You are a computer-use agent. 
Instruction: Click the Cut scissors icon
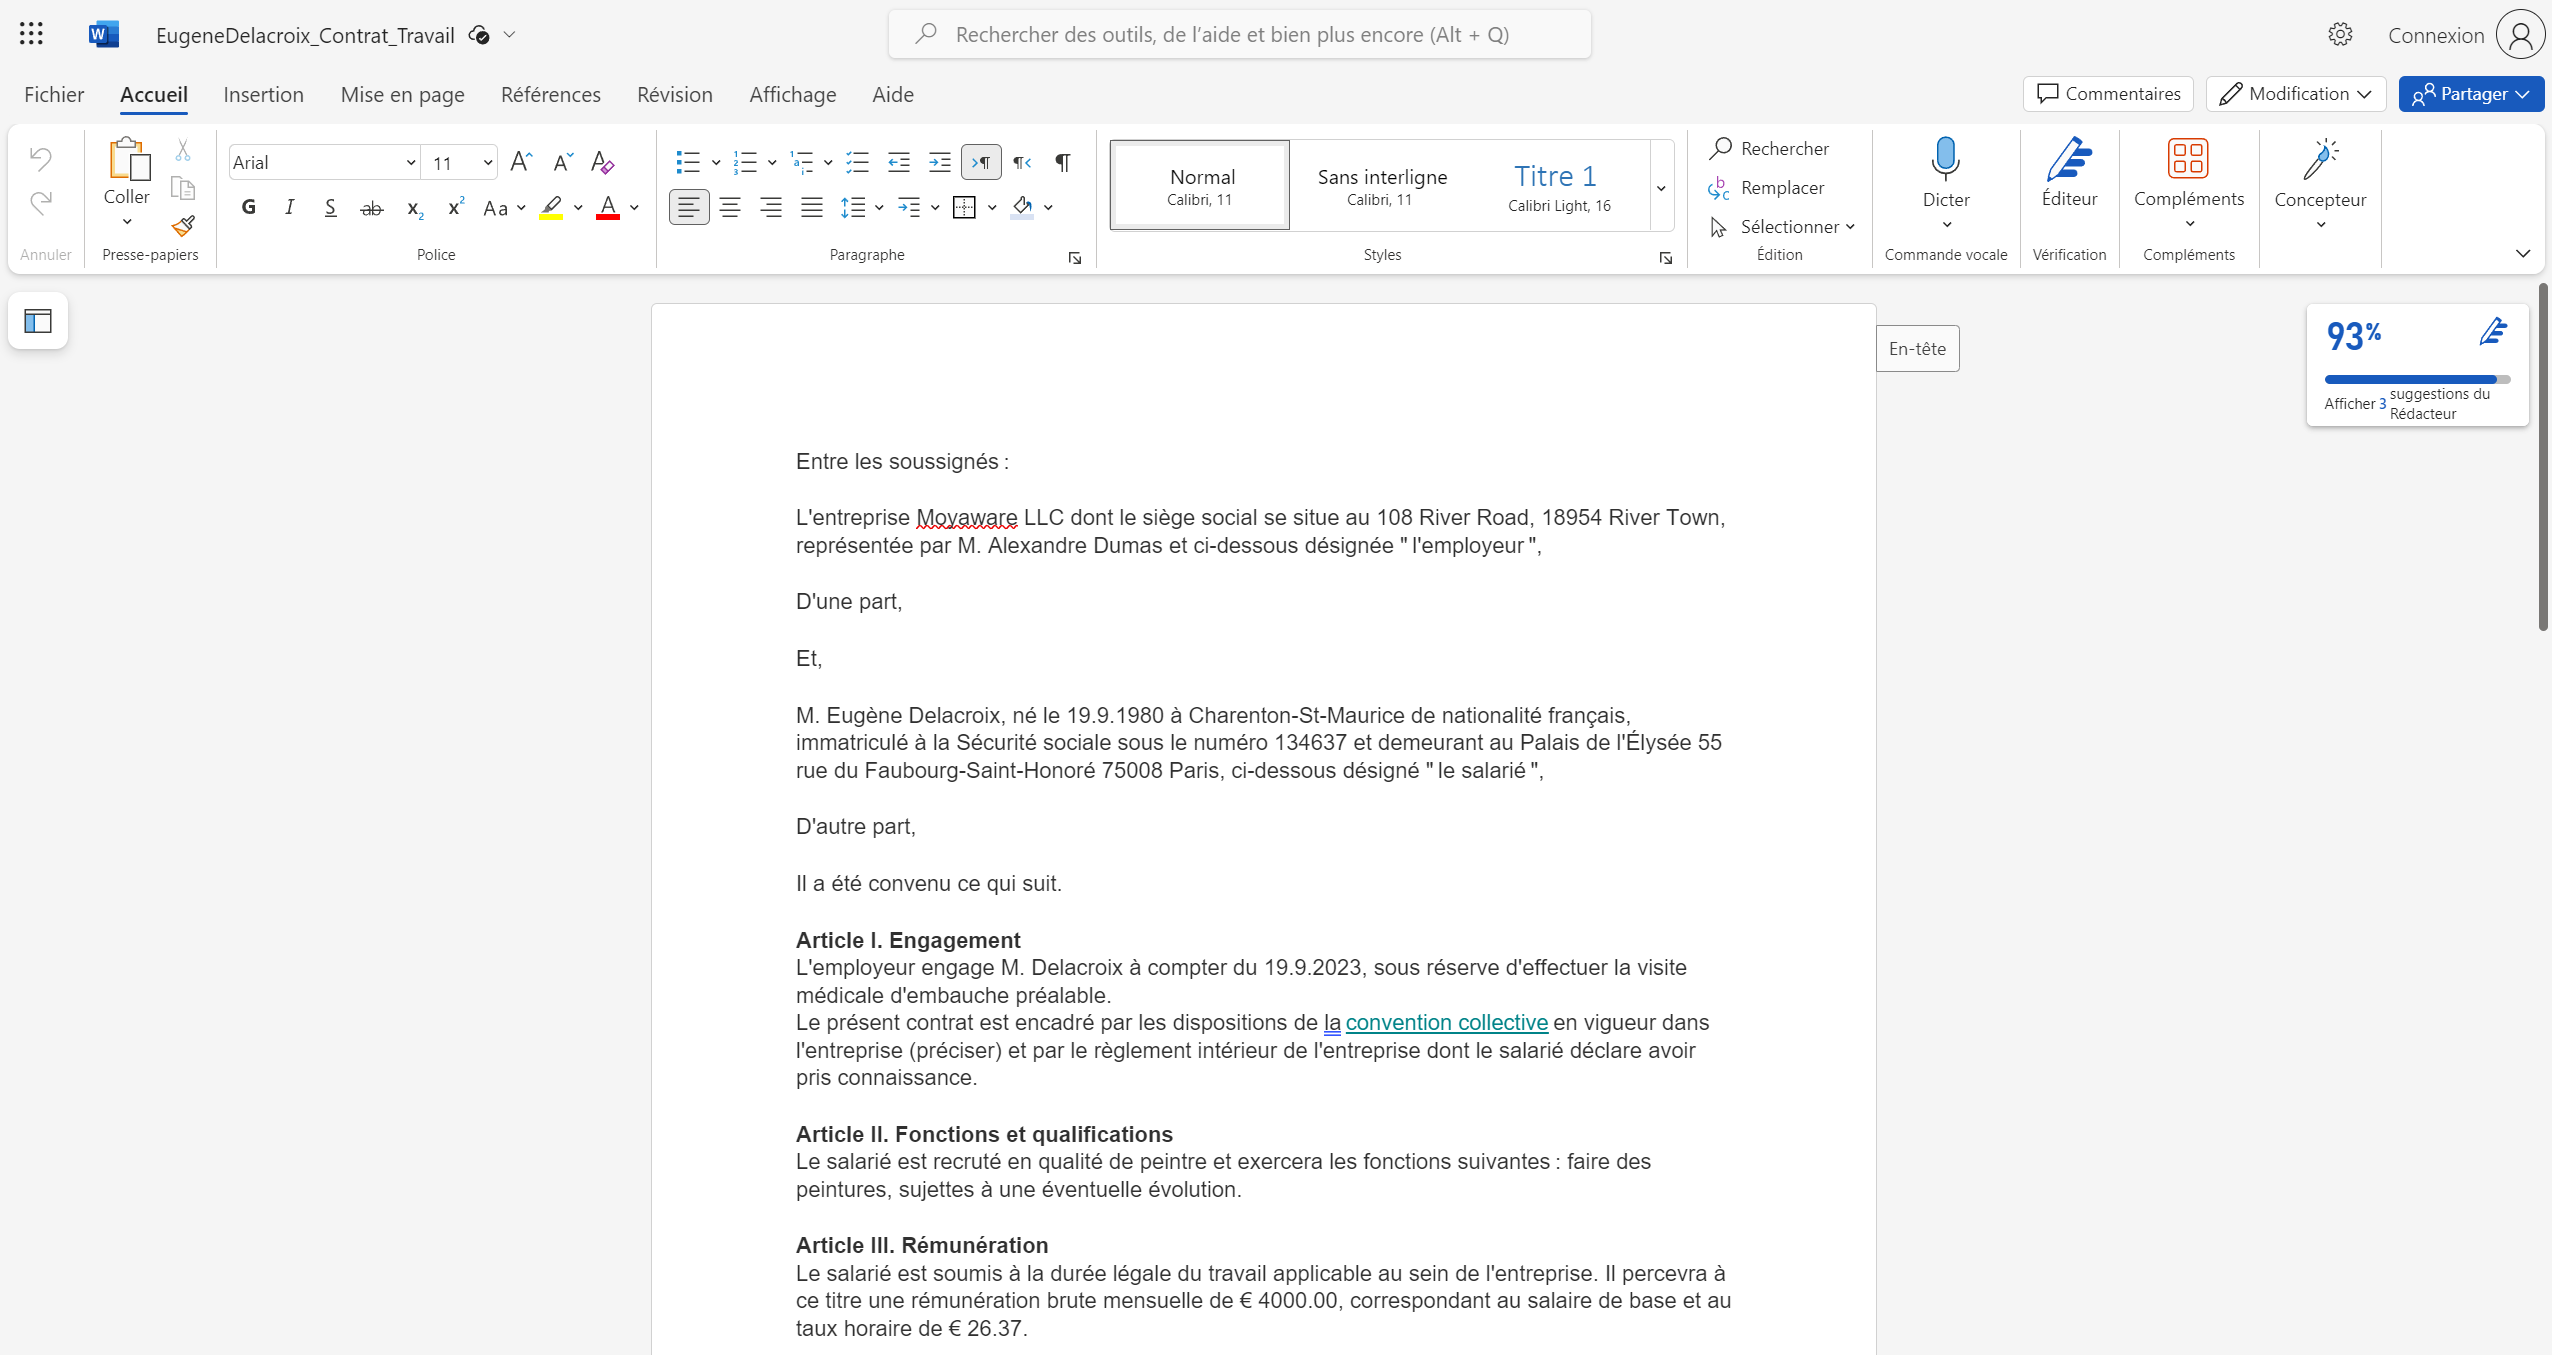(182, 150)
